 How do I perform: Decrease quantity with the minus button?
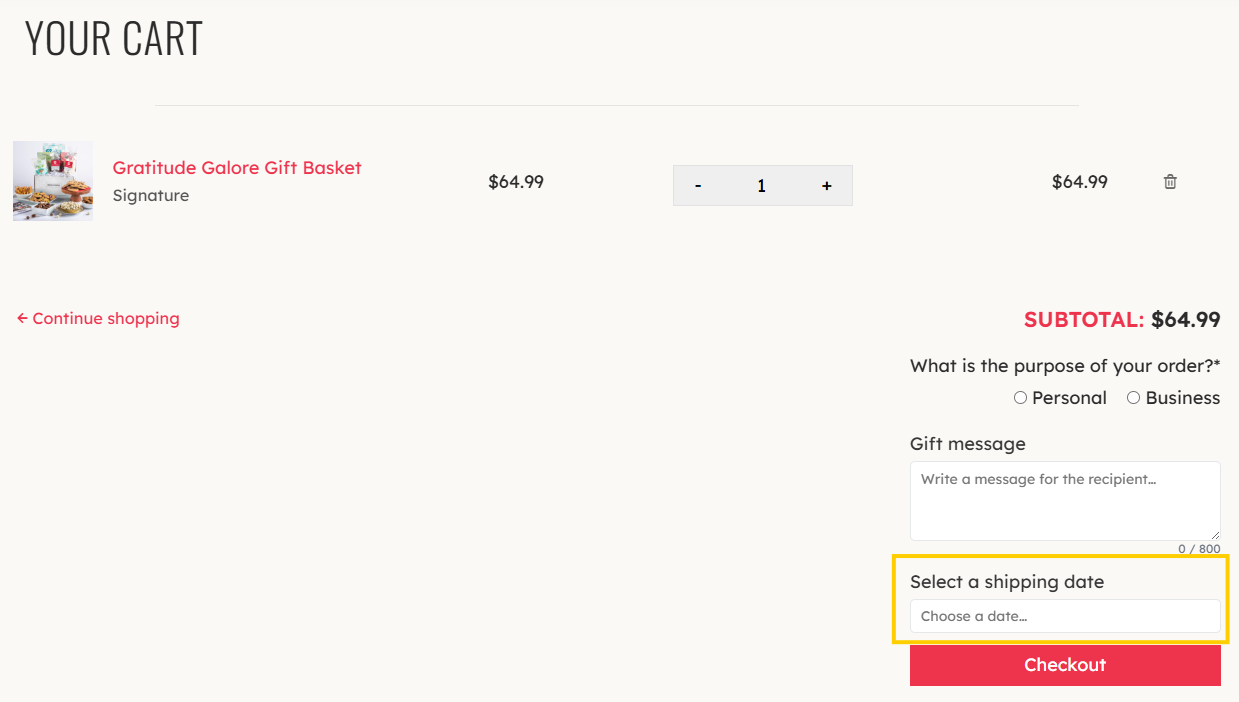click(698, 186)
